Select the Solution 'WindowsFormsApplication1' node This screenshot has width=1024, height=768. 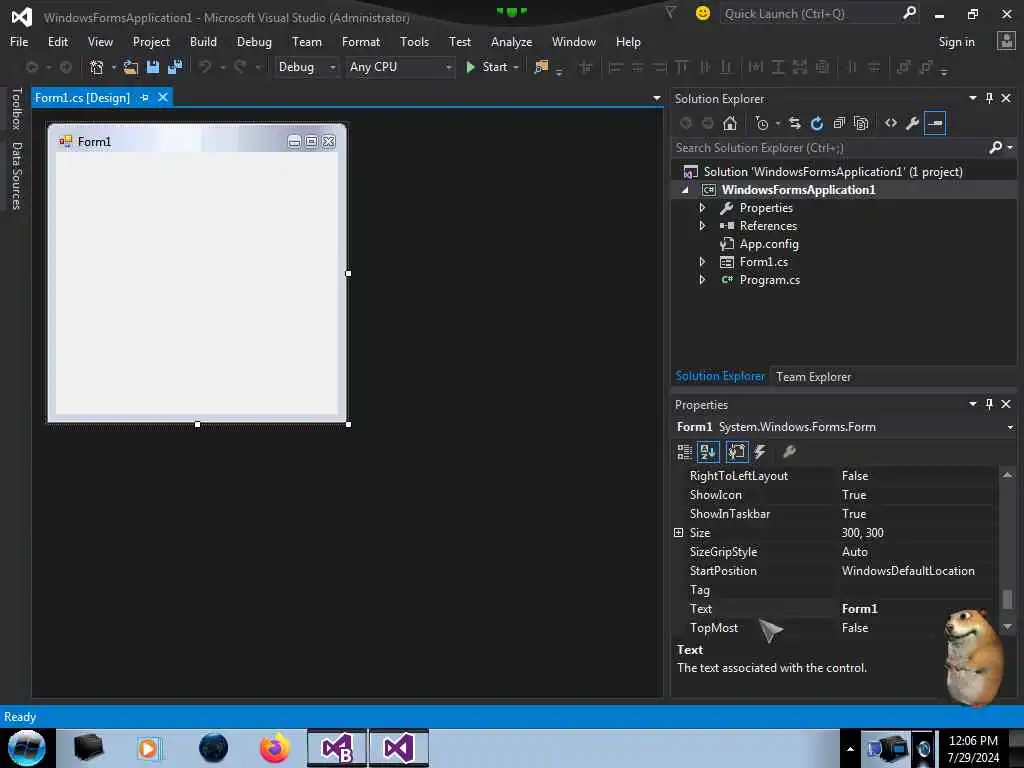coord(833,172)
